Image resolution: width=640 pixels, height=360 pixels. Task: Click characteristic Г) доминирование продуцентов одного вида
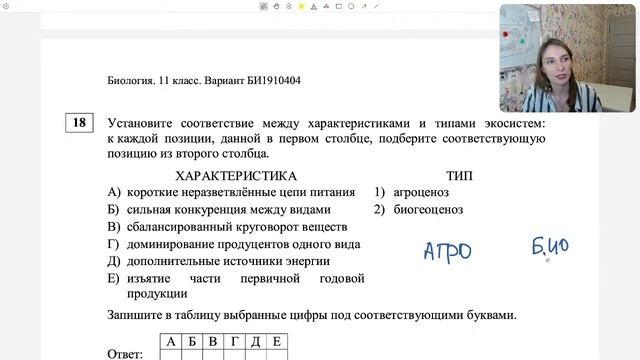click(x=234, y=244)
